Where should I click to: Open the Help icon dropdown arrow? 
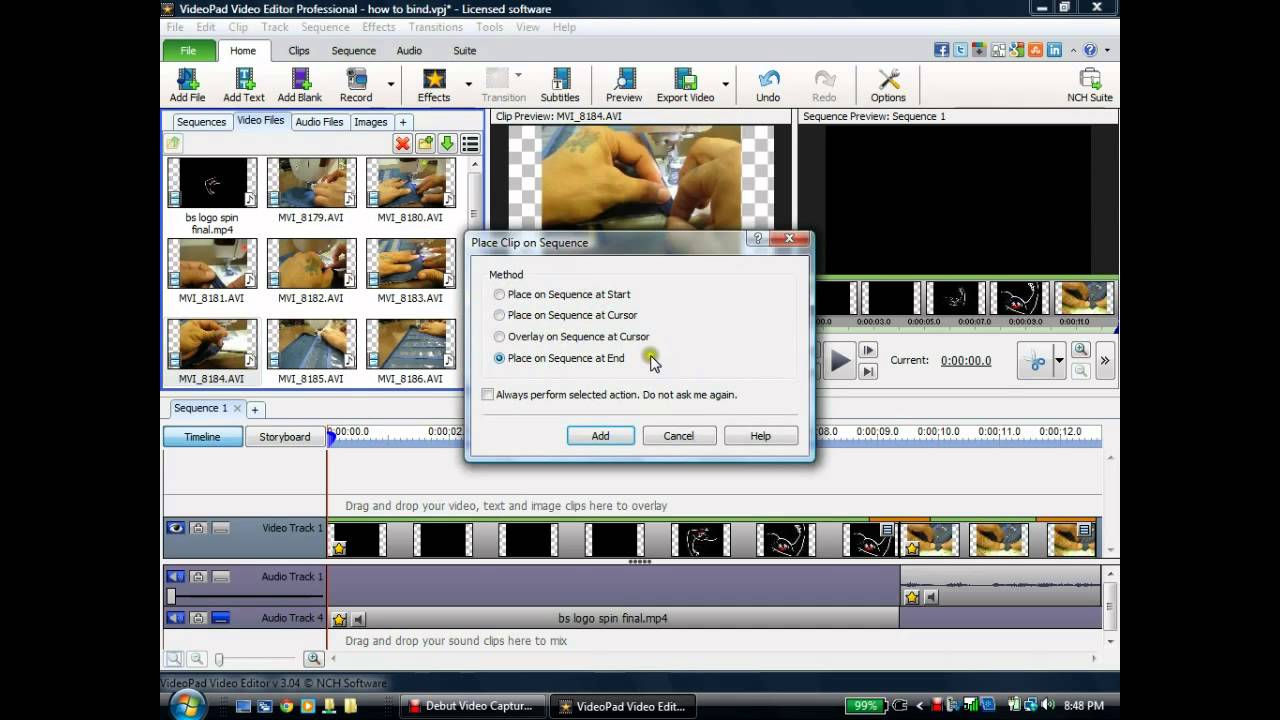(x=1106, y=50)
